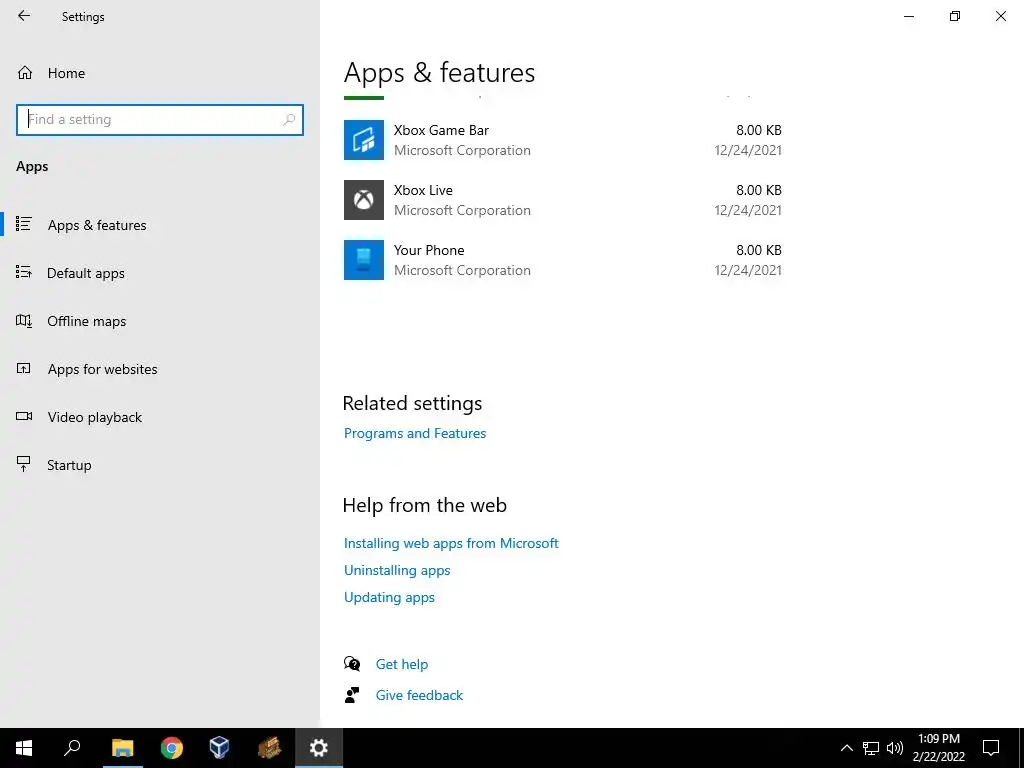1024x768 pixels.
Task: Click the network tray icon
Action: pos(871,748)
